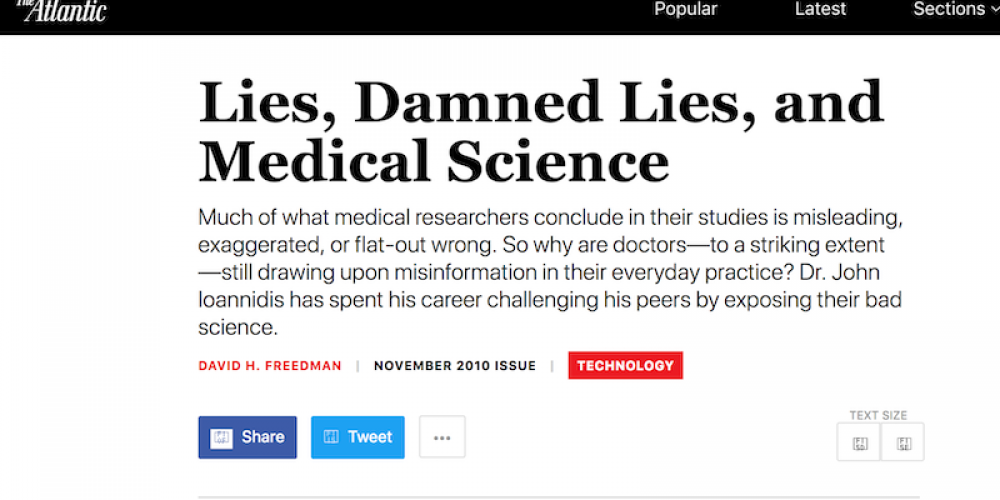1000x500 pixels.
Task: Open the Latest articles link
Action: tap(820, 9)
